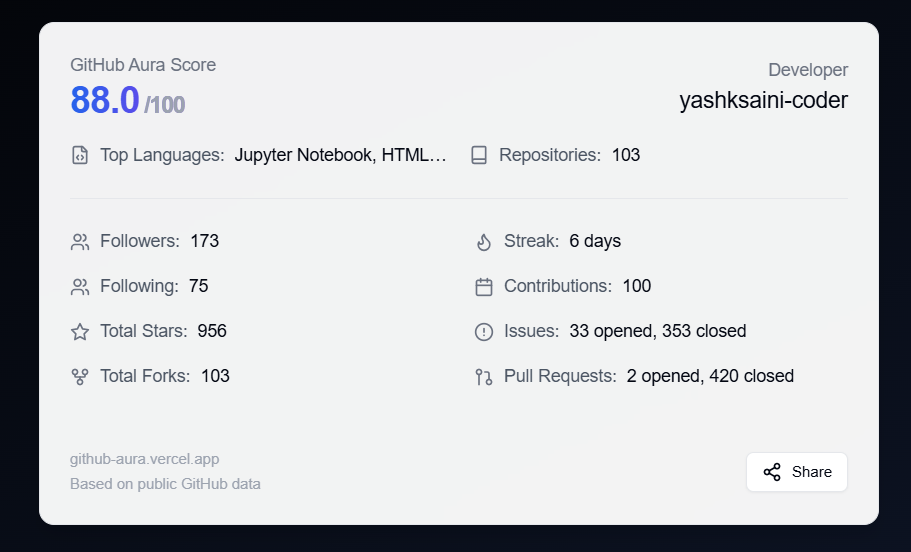Click the 88.0 aura score value
This screenshot has width=911, height=552.
pos(104,101)
